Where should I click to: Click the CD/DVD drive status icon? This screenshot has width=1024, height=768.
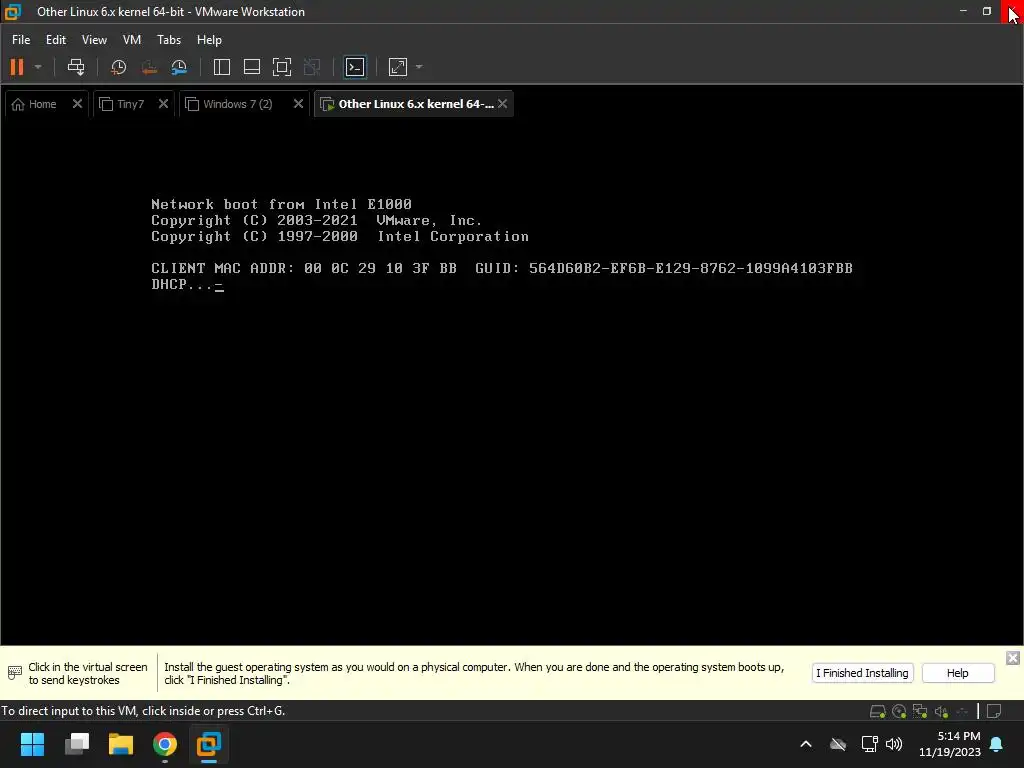point(899,711)
